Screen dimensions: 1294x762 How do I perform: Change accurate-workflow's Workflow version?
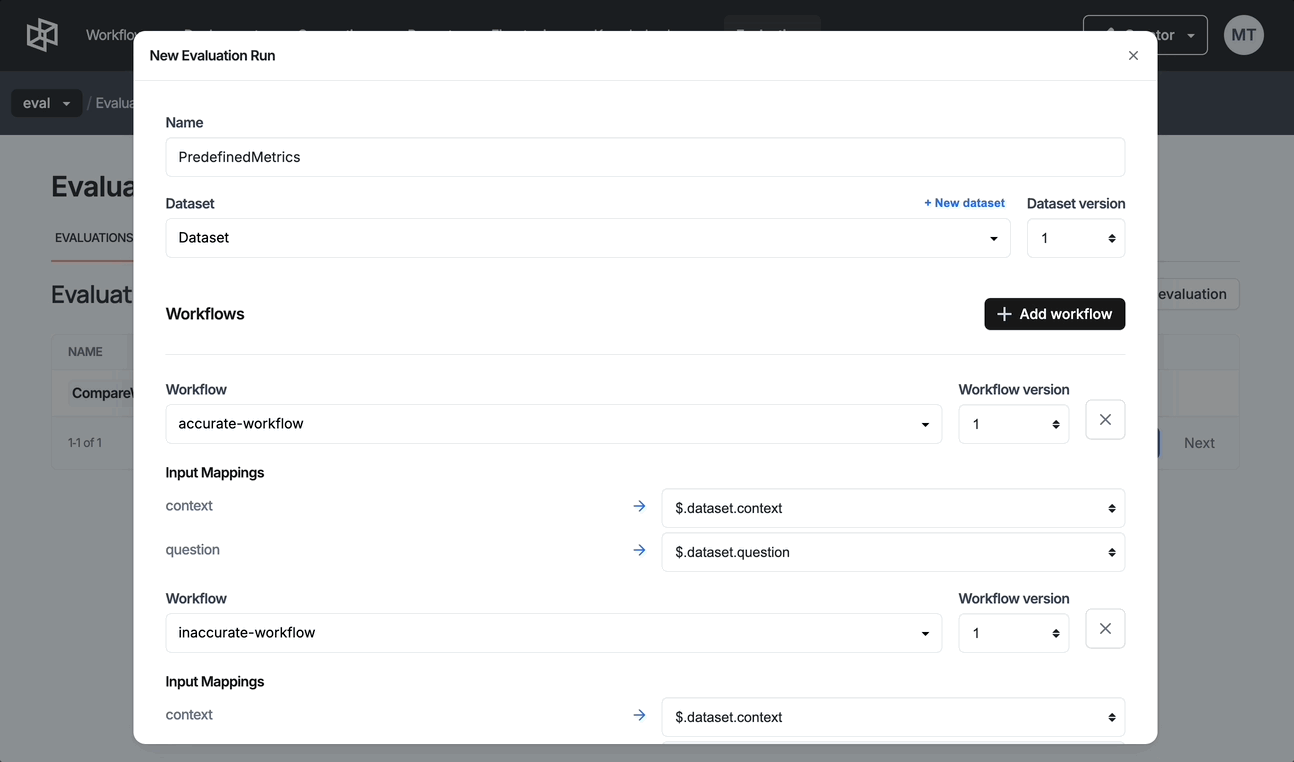coord(1013,424)
